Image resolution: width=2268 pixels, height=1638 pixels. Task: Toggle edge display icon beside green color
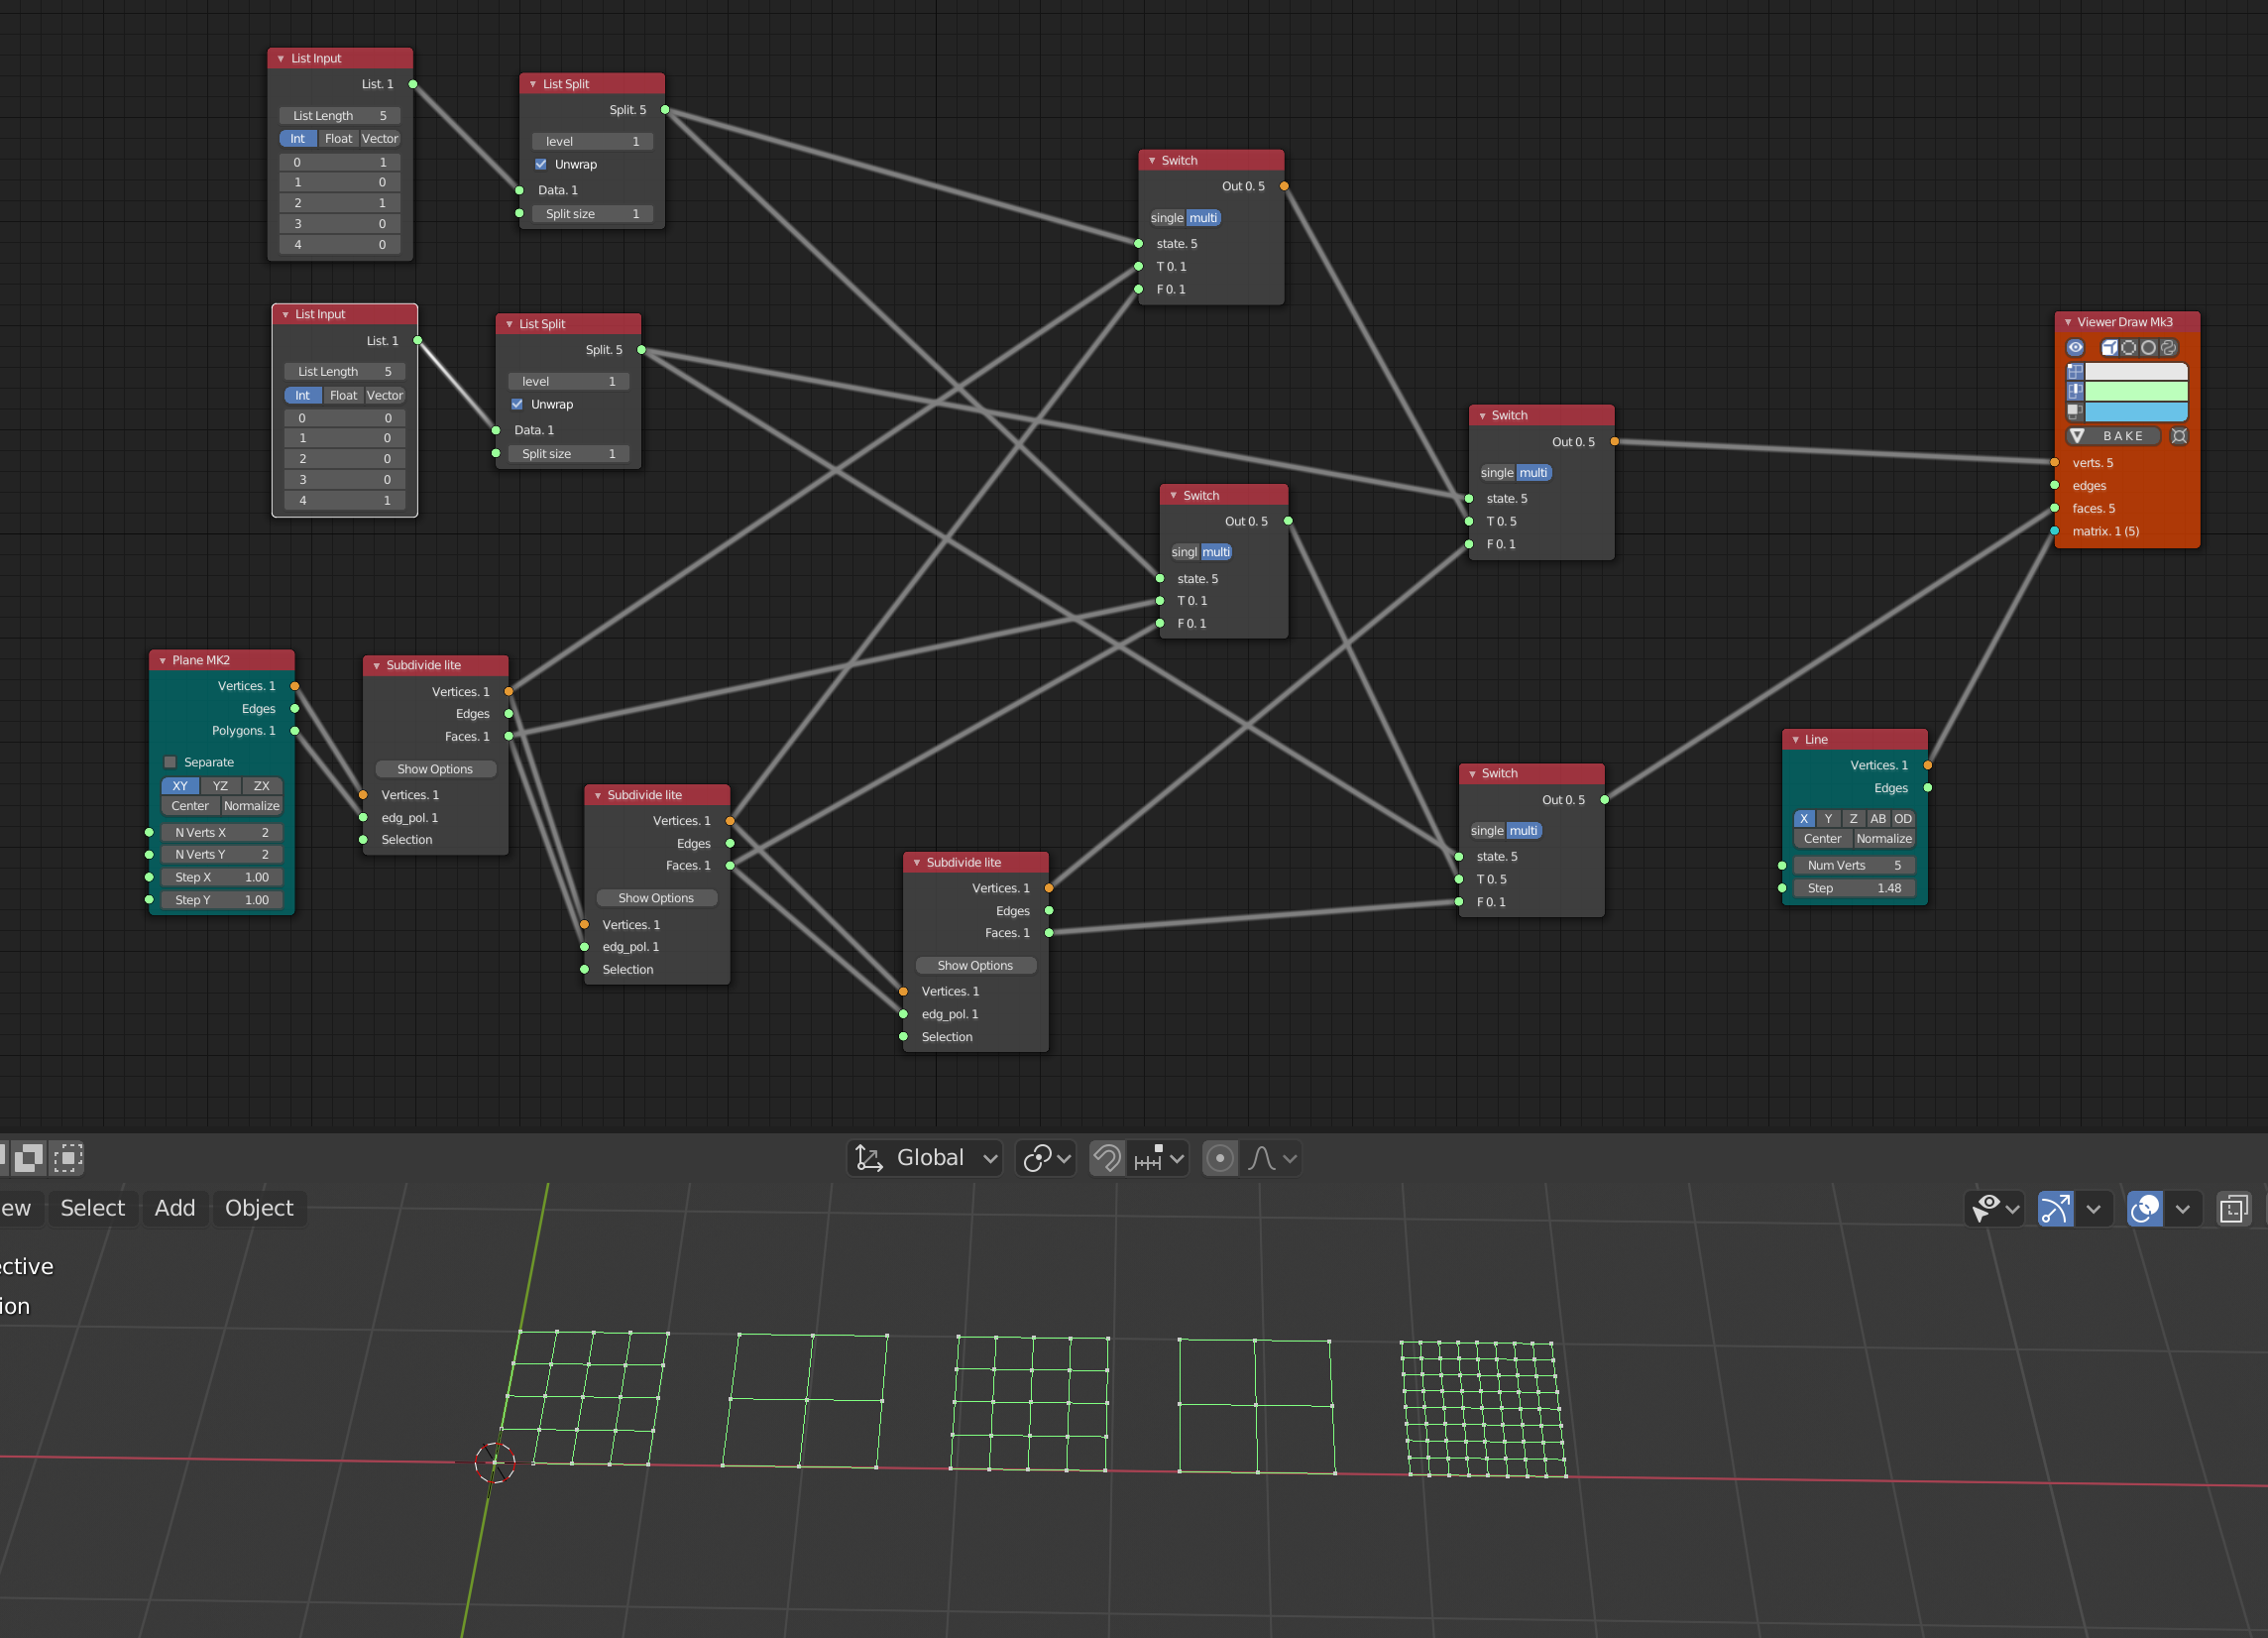click(x=2075, y=391)
